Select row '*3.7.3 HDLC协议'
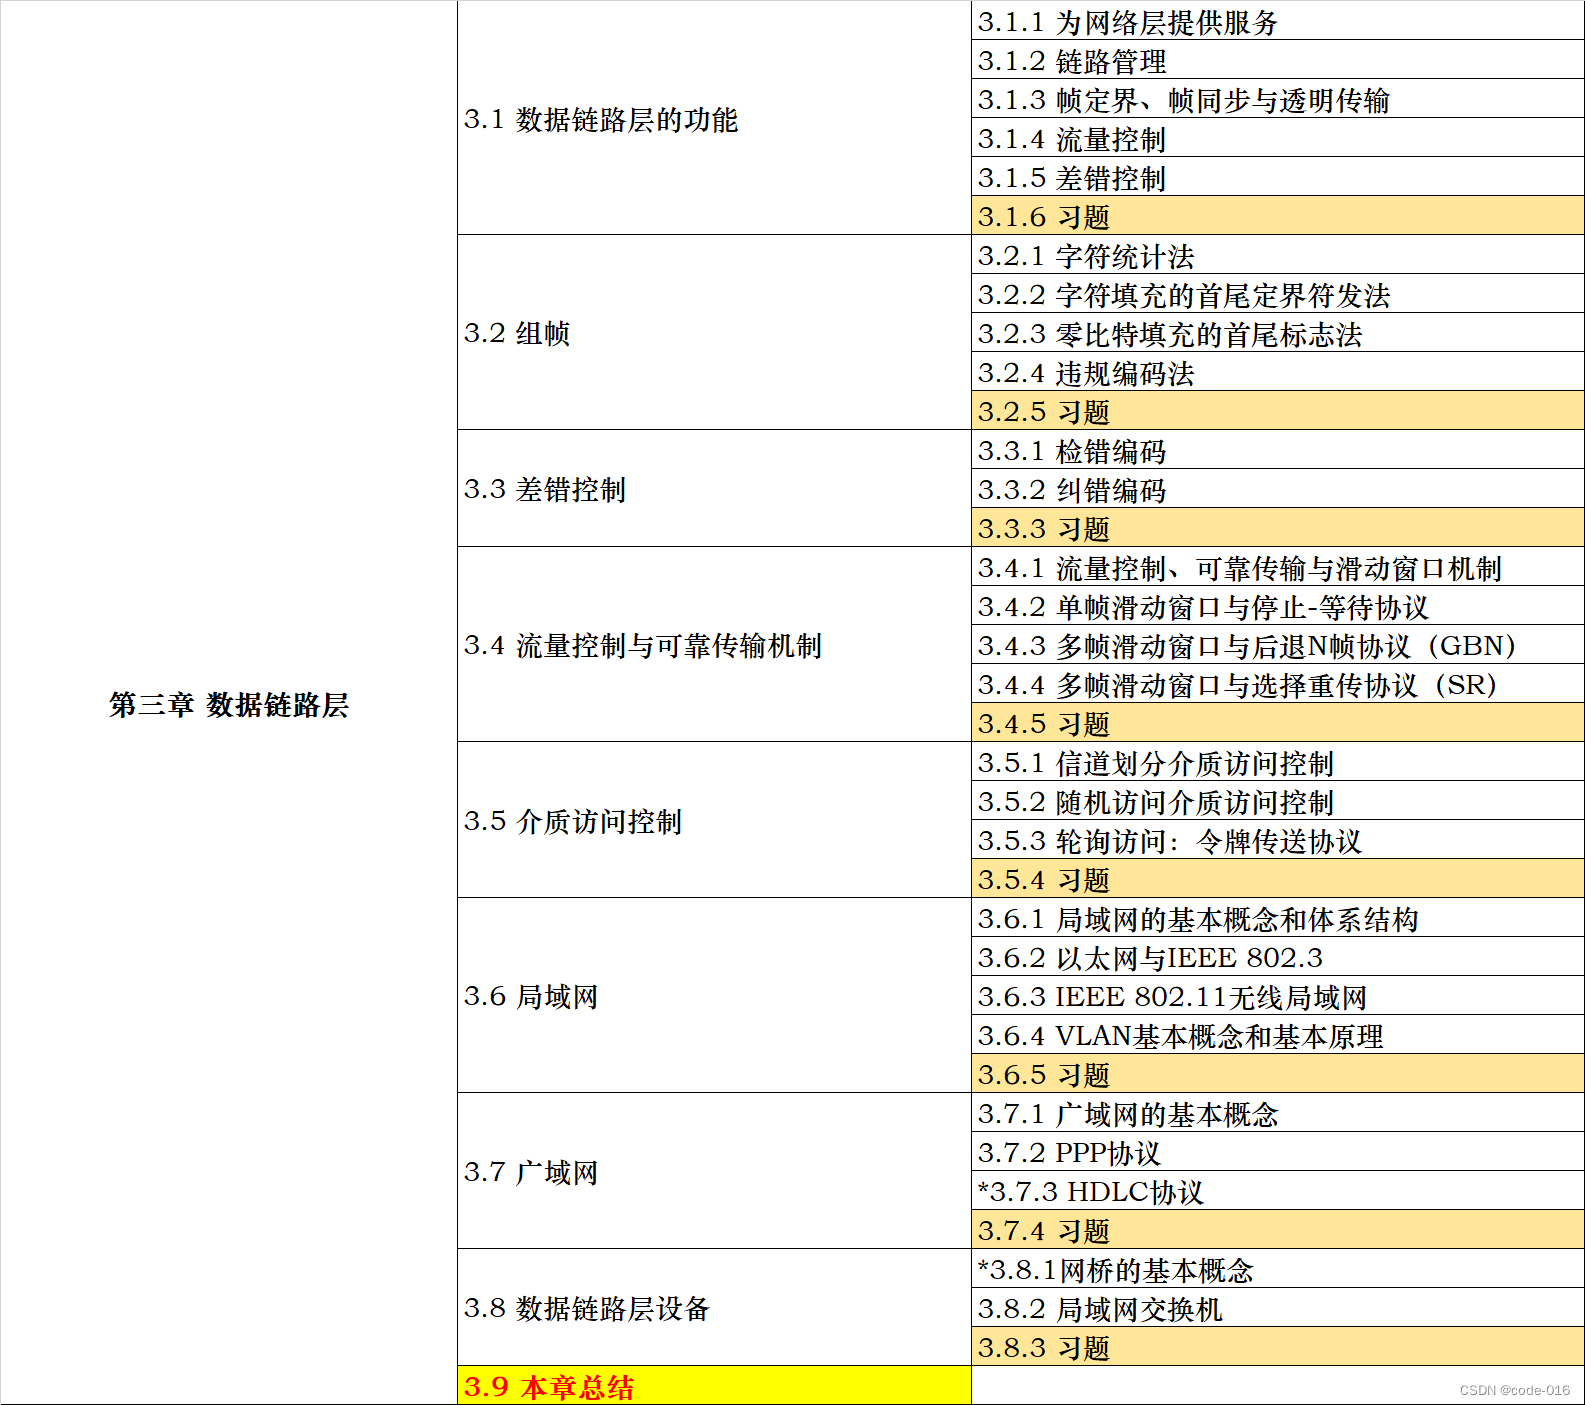This screenshot has height=1405, width=1585. 1278,1191
